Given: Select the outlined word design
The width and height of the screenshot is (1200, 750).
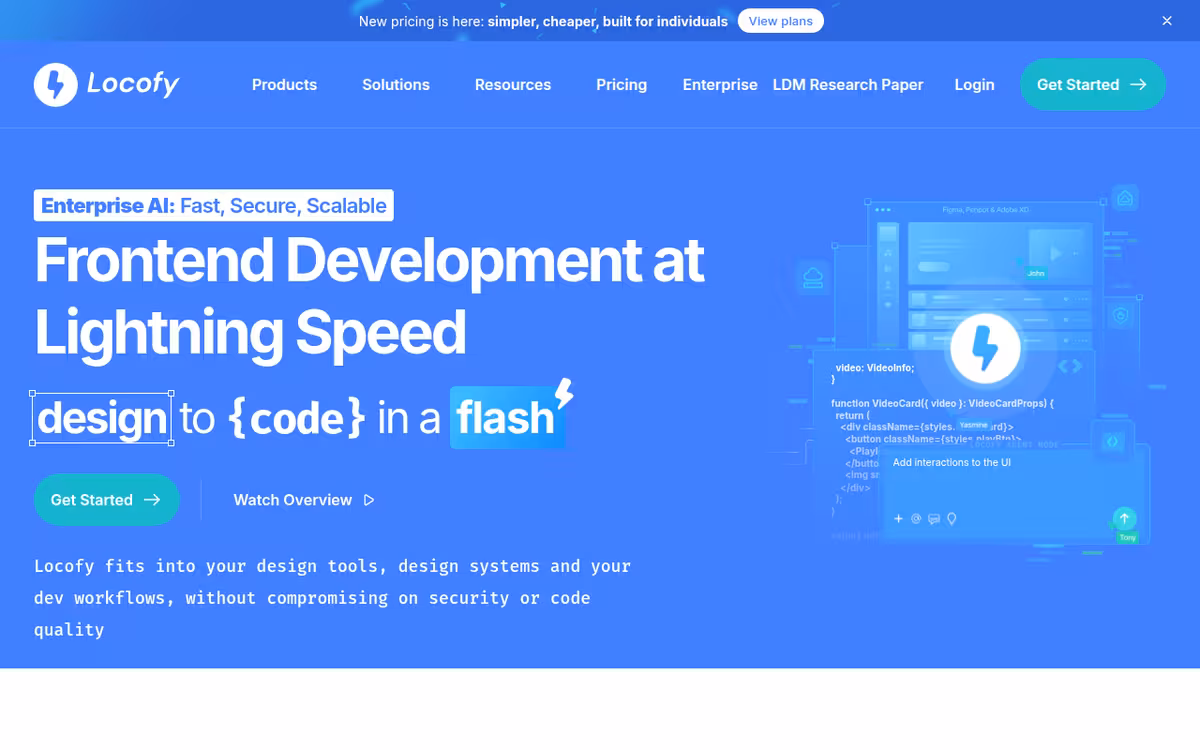Looking at the screenshot, I should pos(102,418).
